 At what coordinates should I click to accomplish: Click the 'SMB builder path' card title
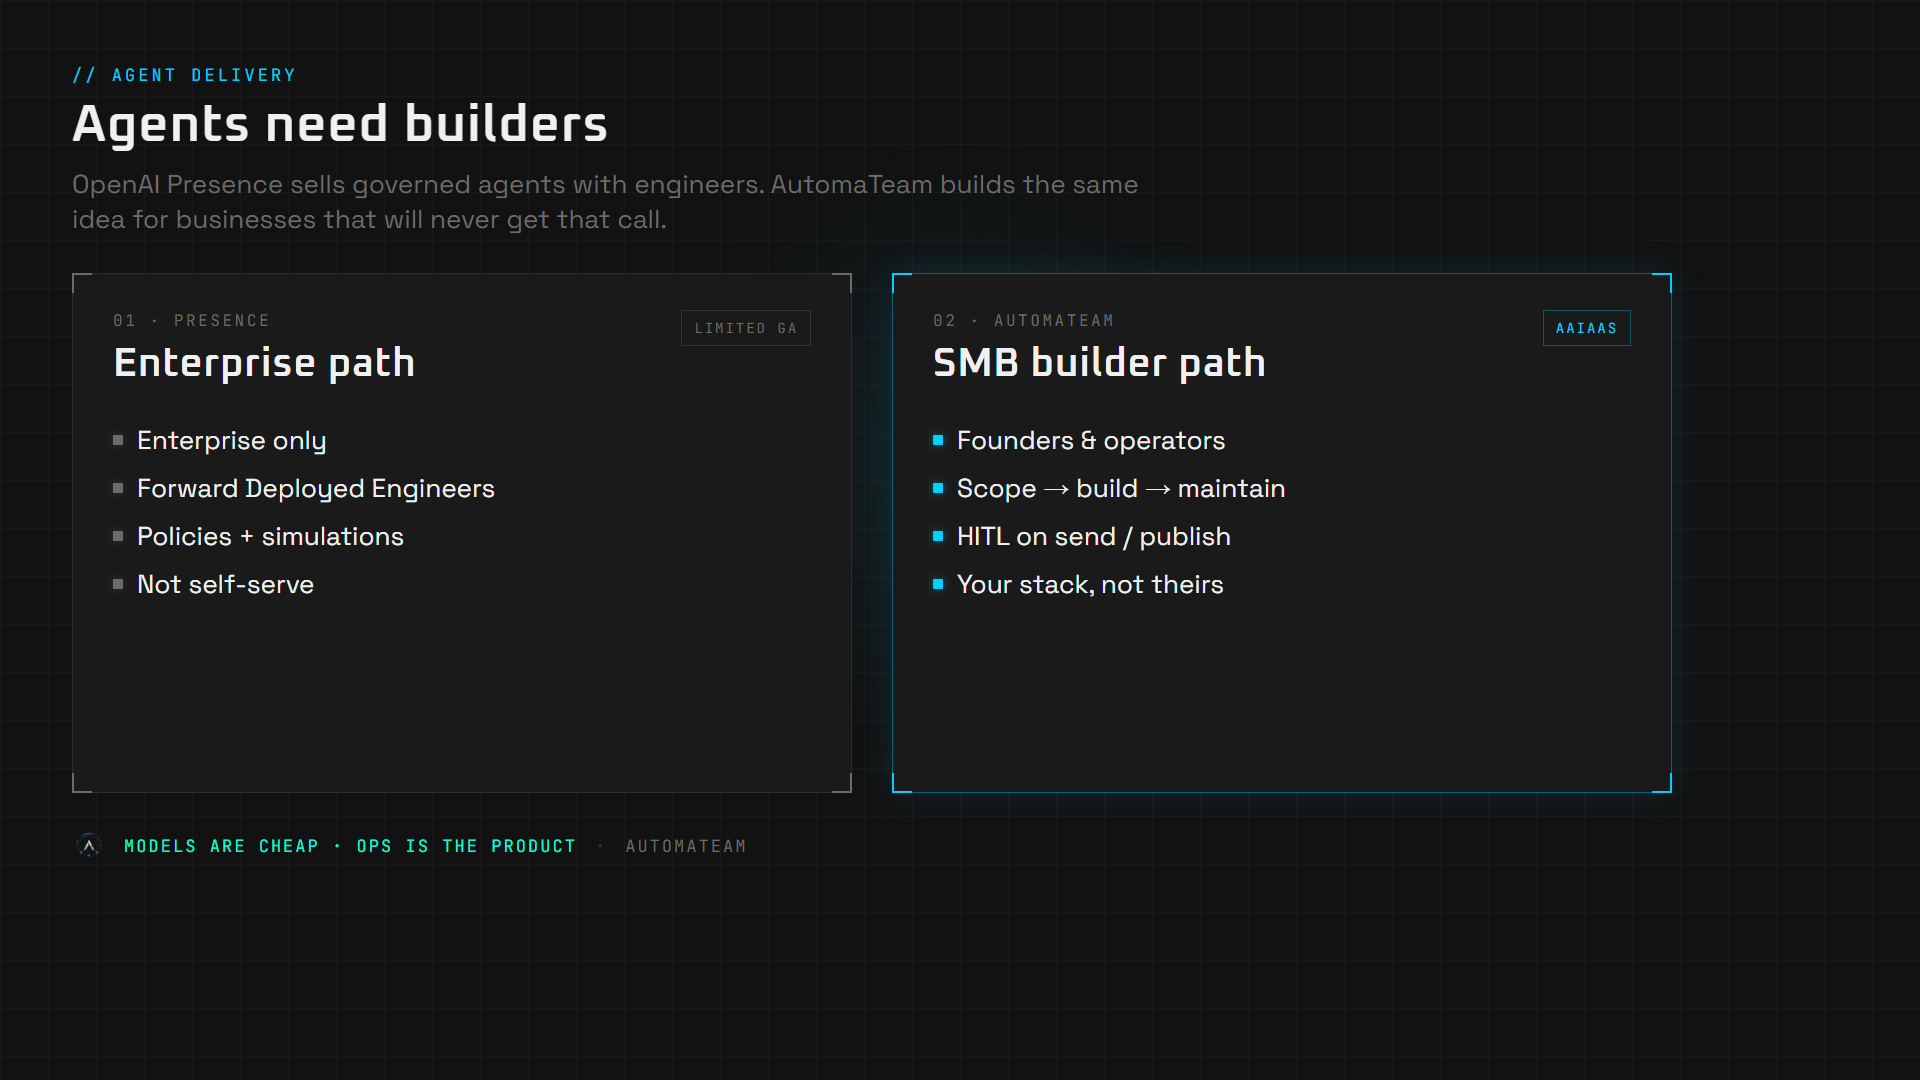tap(1099, 362)
